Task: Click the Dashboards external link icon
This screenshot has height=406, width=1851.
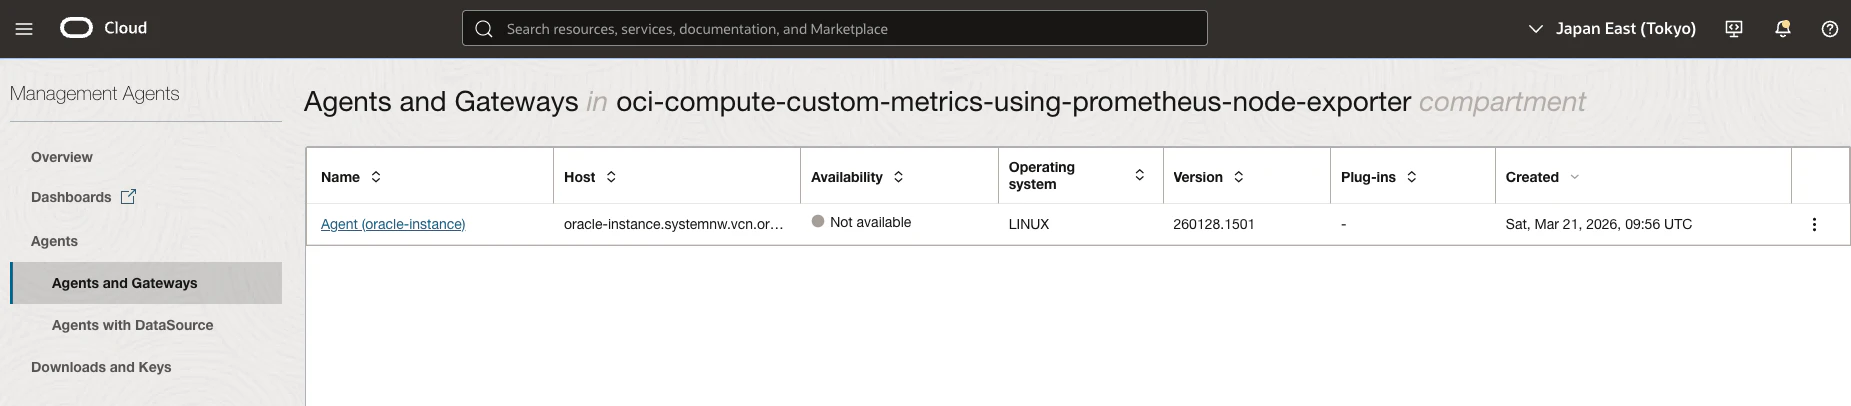Action: (128, 197)
